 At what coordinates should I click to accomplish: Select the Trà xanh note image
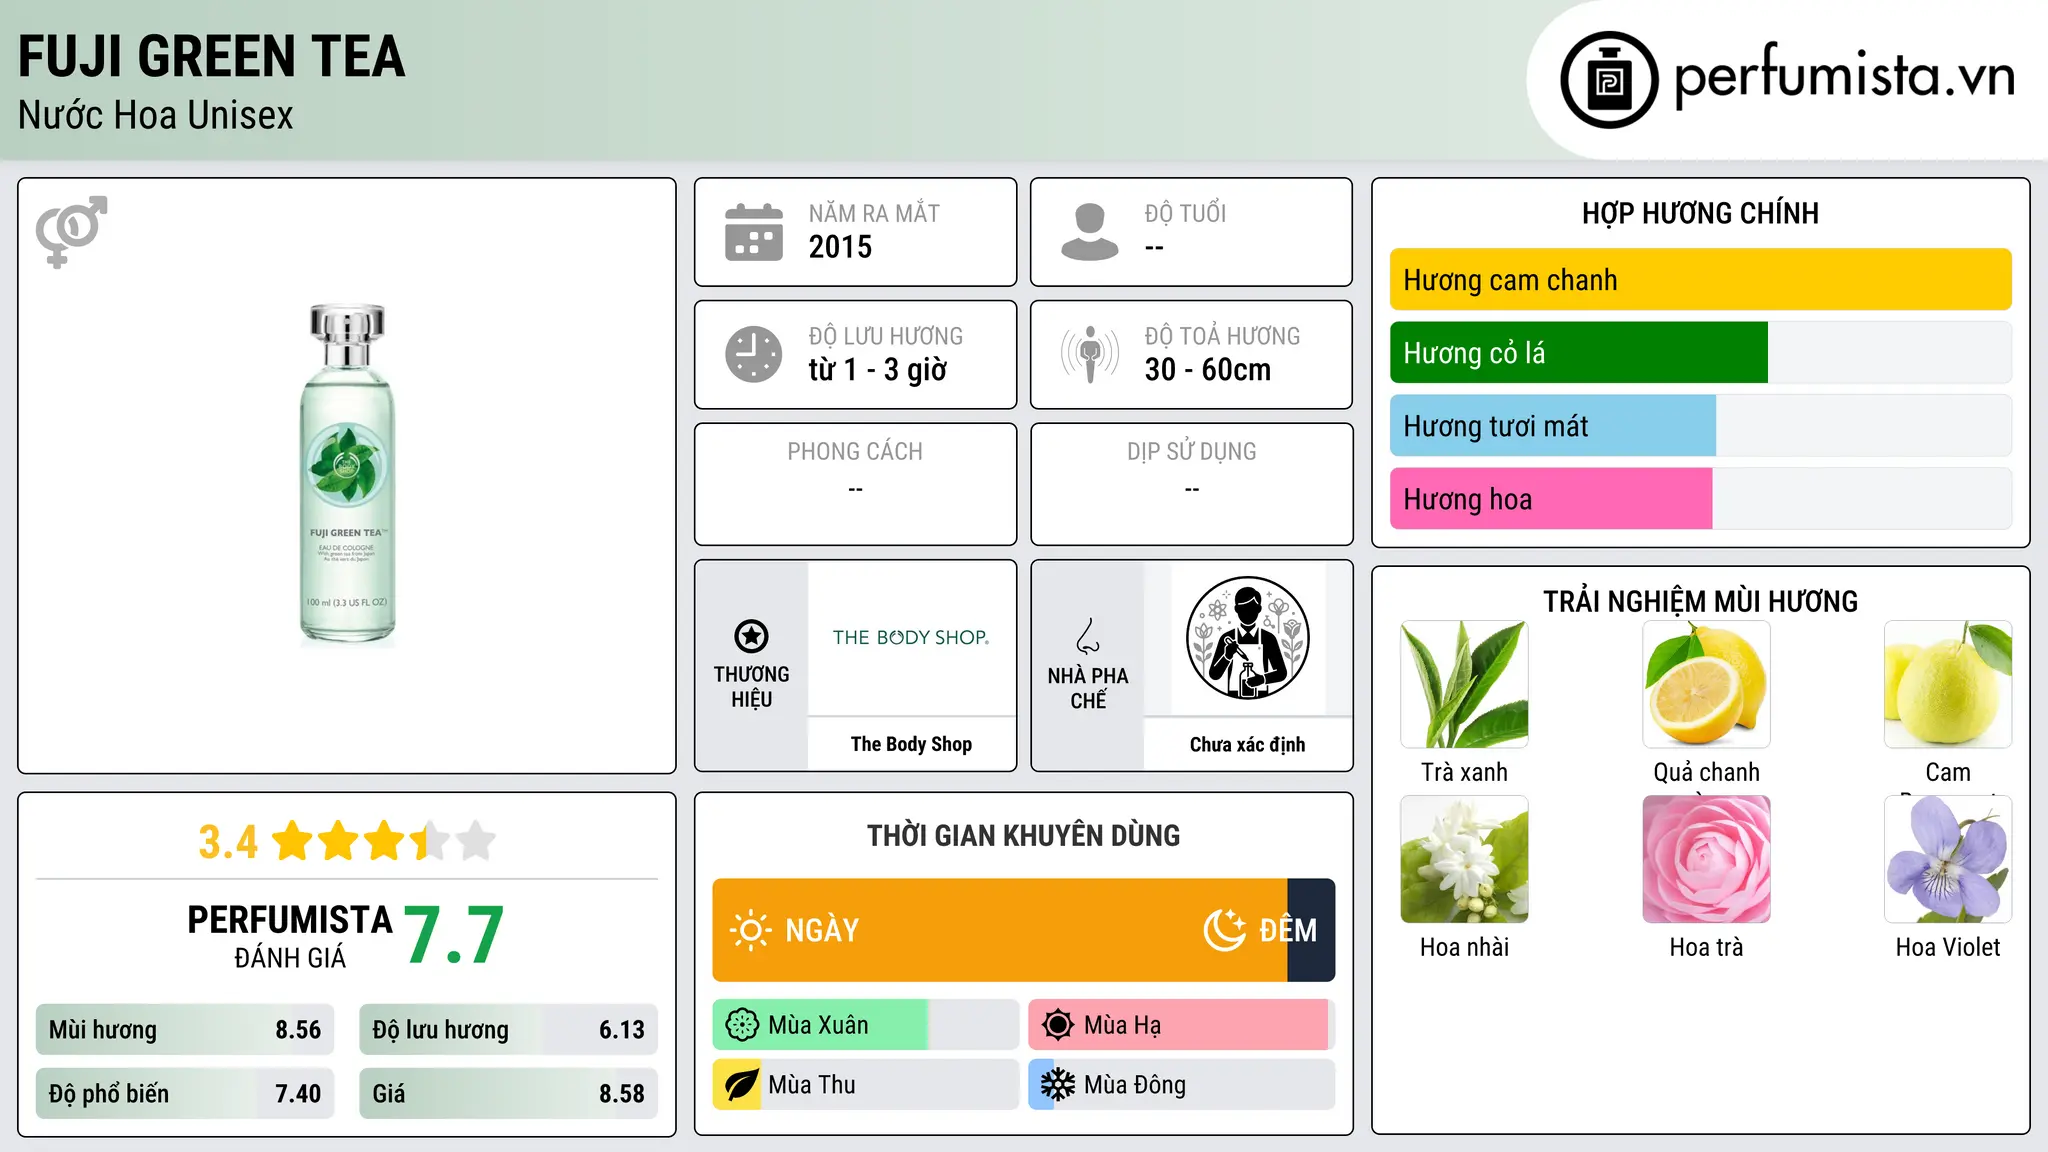[1464, 684]
